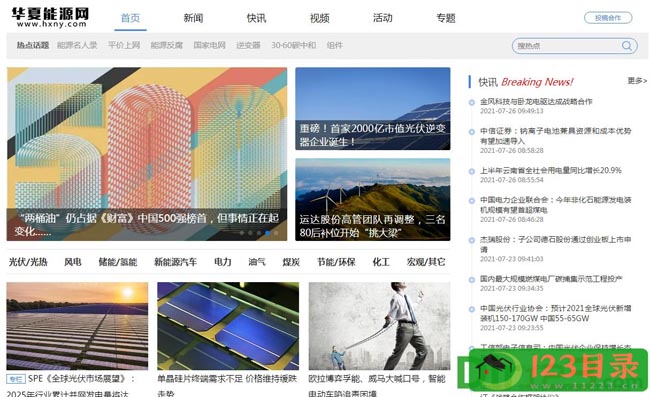Select the 化工 category
This screenshot has height=397, width=650.
381,262
